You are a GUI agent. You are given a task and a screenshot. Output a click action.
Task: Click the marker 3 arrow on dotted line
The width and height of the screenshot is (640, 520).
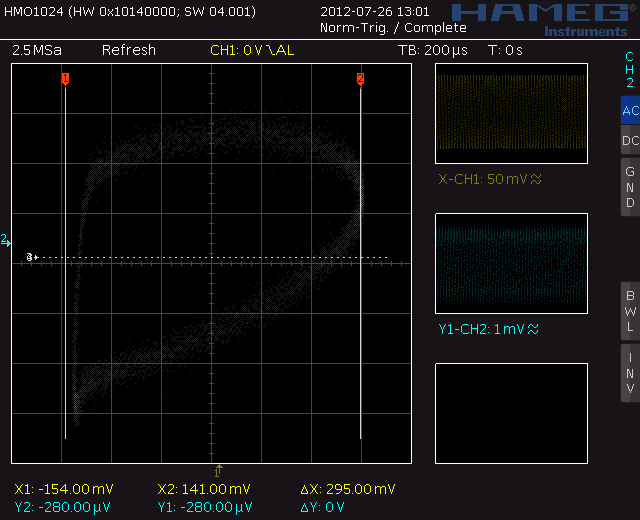point(32,257)
